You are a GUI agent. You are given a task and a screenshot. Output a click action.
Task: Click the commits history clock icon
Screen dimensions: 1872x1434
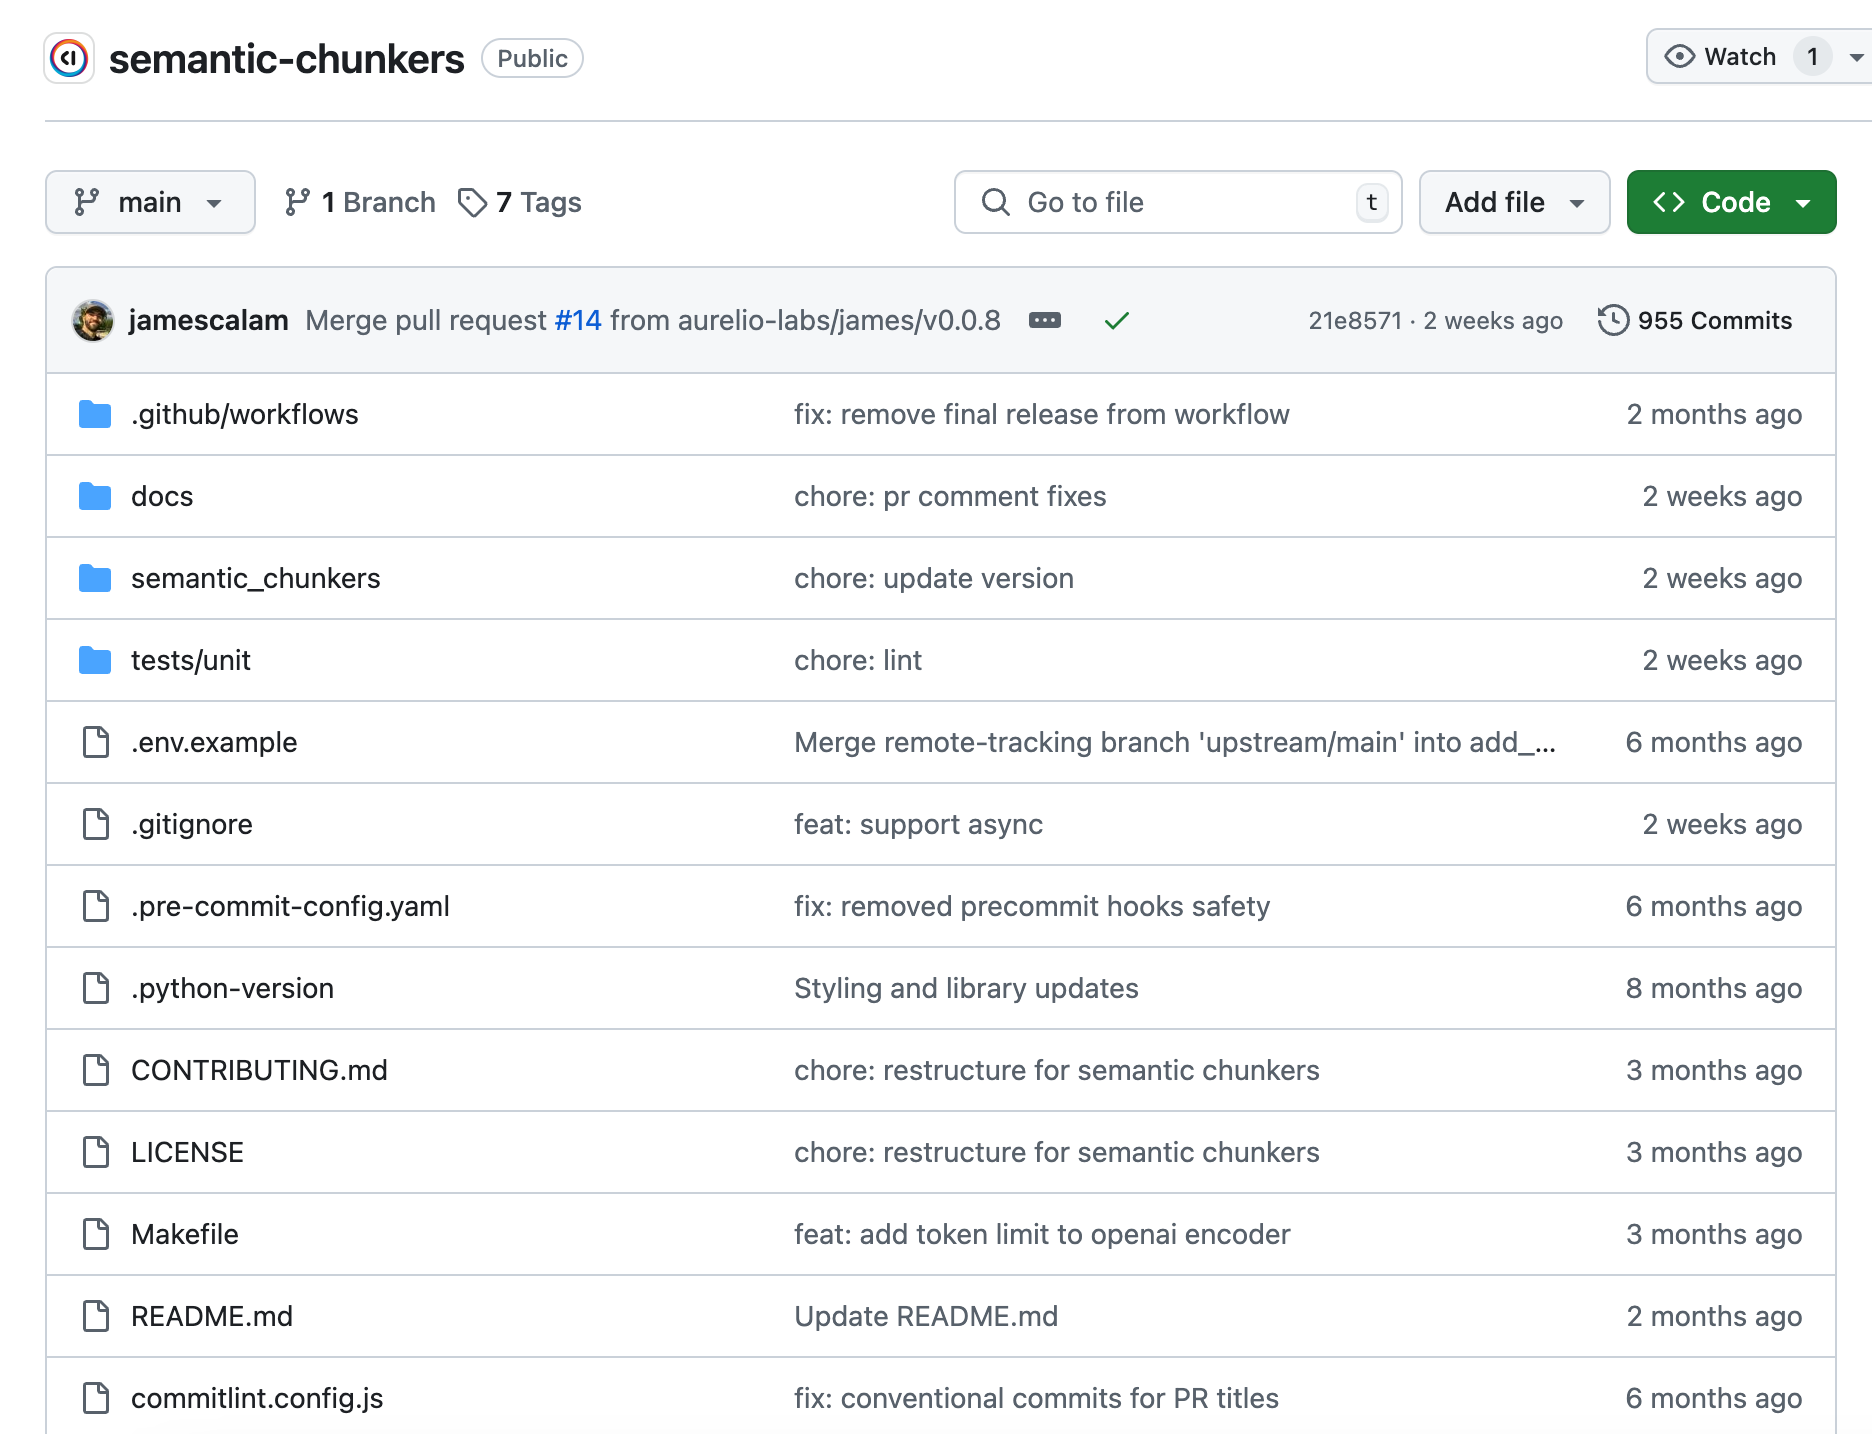point(1613,320)
